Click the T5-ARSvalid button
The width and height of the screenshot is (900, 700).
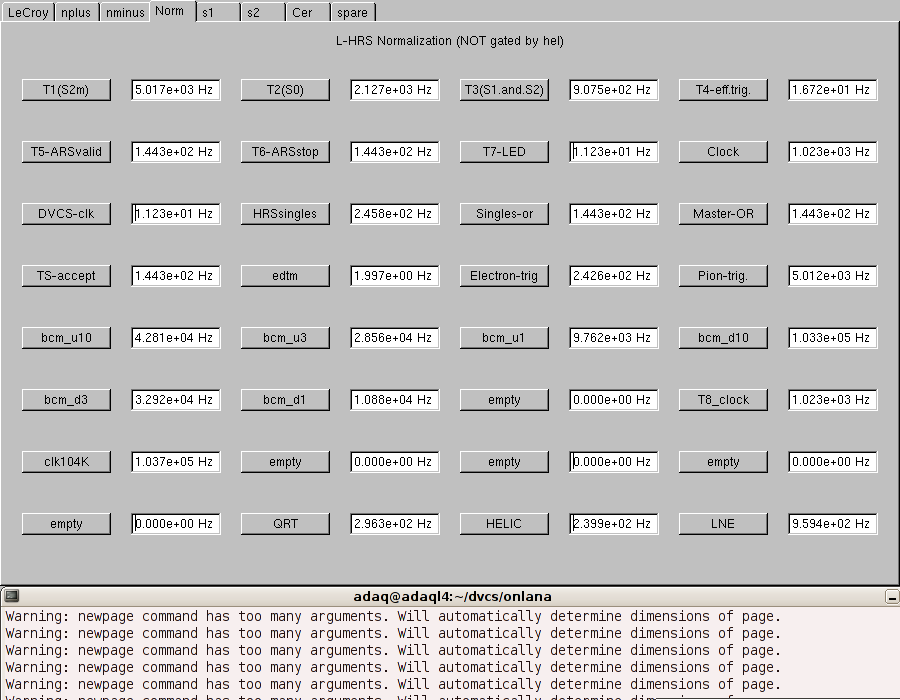[x=66, y=152]
